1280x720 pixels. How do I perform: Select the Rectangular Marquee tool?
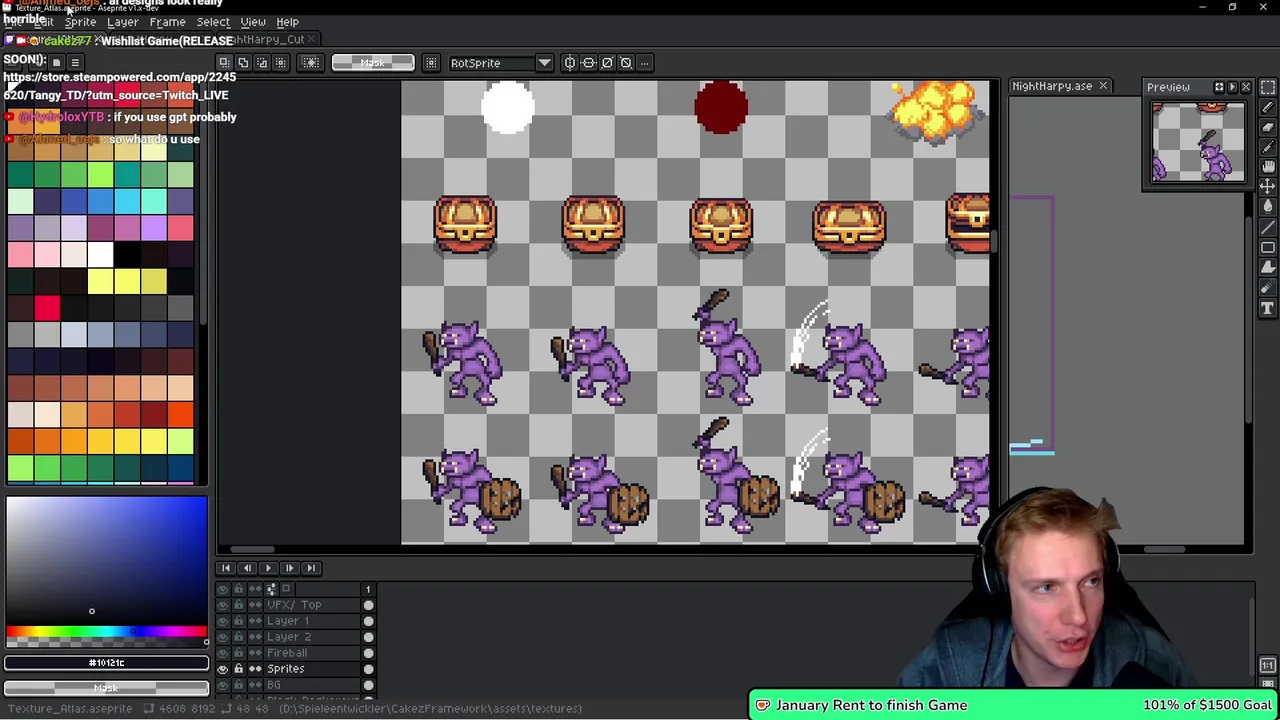coord(1268,87)
